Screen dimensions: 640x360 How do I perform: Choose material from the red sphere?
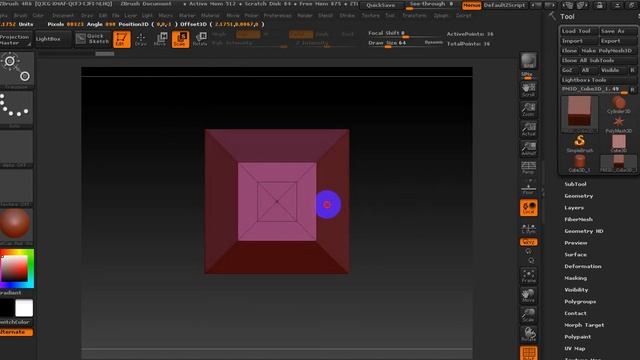pos(16,224)
